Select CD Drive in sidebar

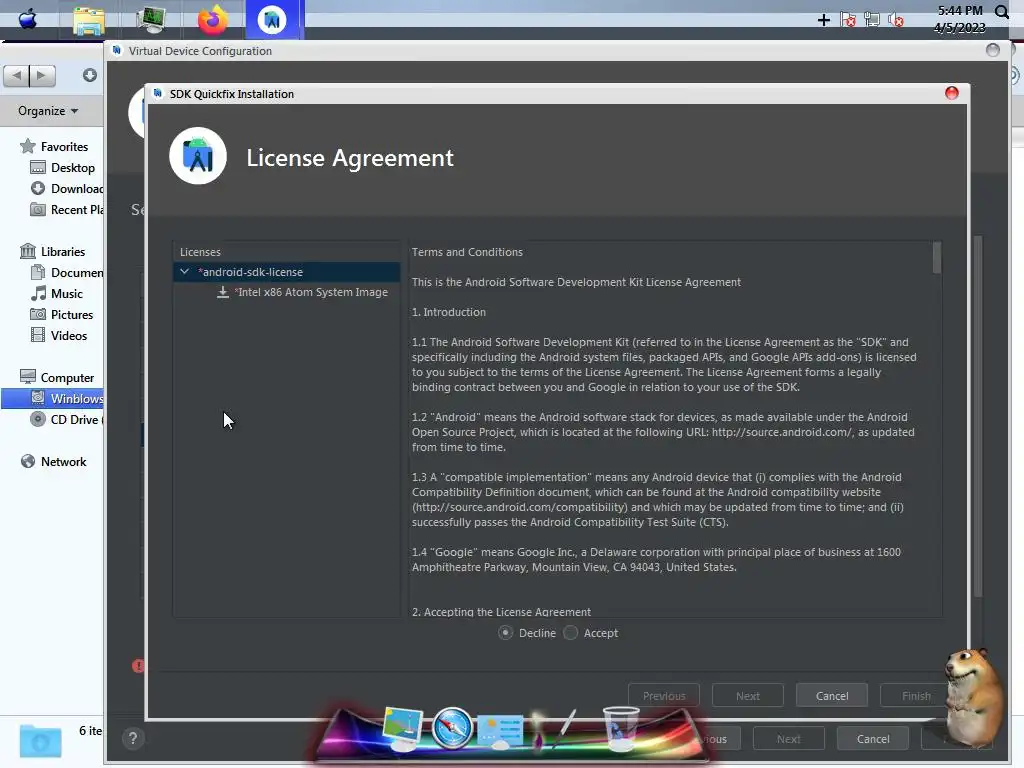(x=76, y=419)
